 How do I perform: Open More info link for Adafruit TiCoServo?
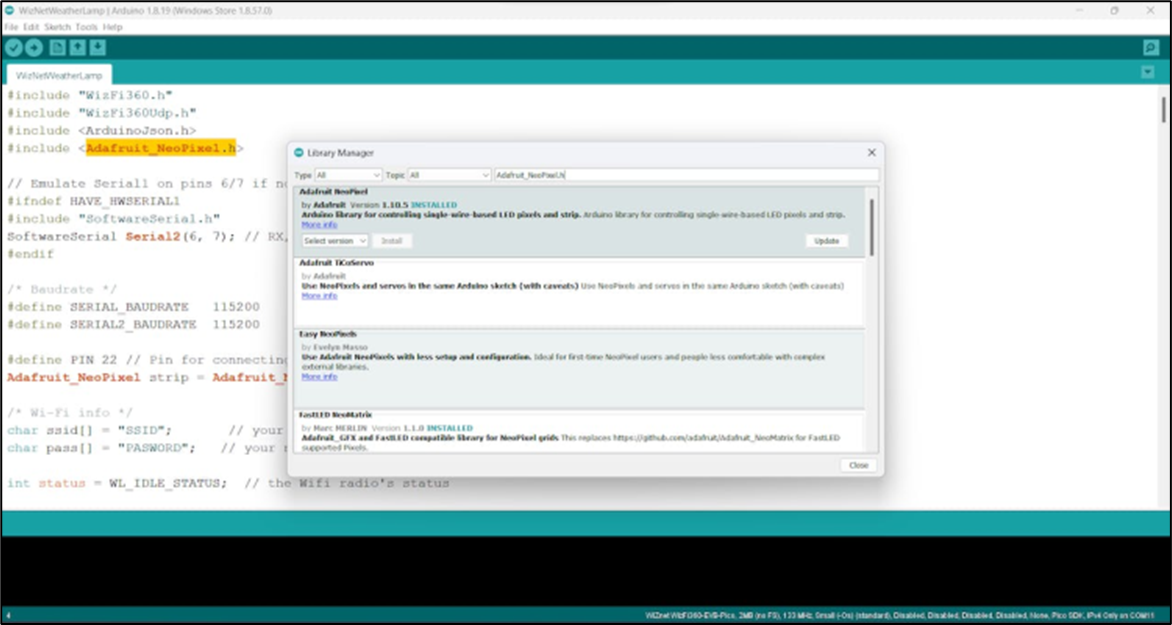coord(319,296)
